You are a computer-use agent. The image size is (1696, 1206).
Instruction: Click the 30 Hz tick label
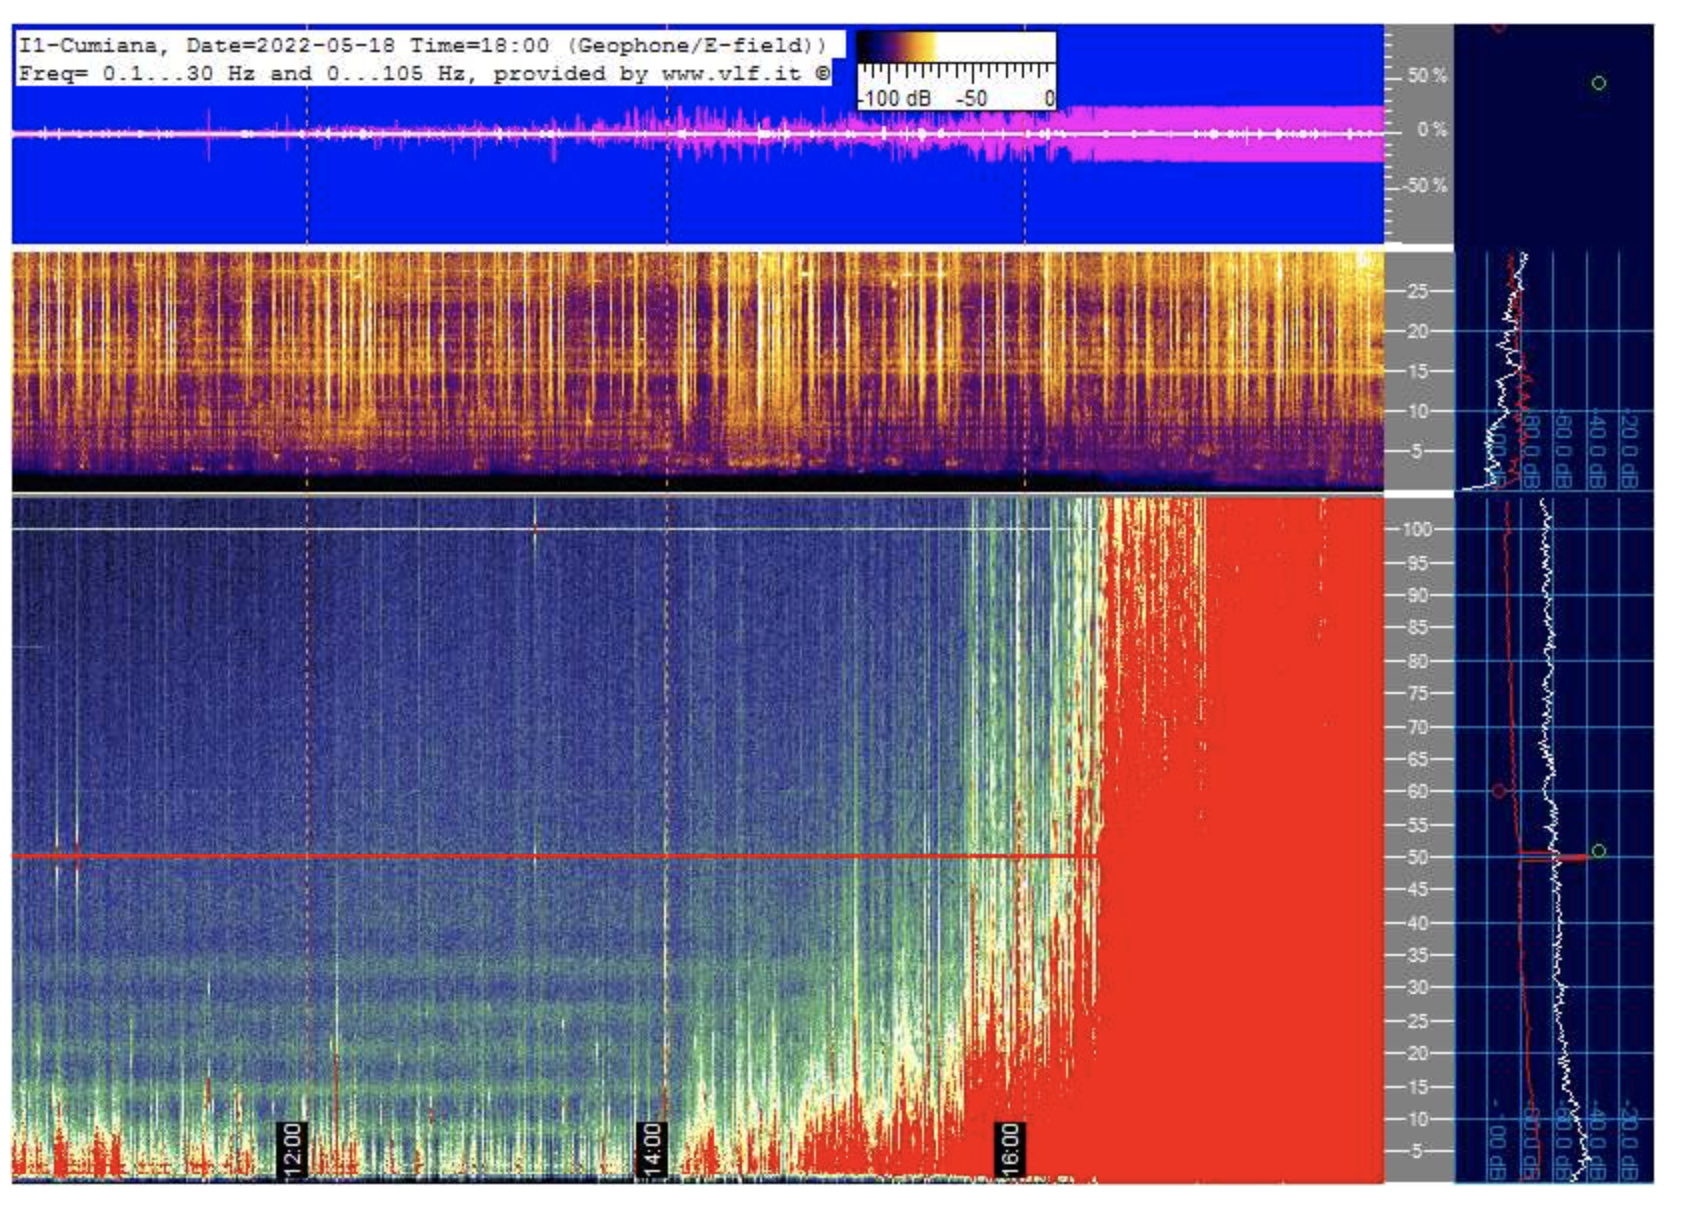pos(1417,987)
